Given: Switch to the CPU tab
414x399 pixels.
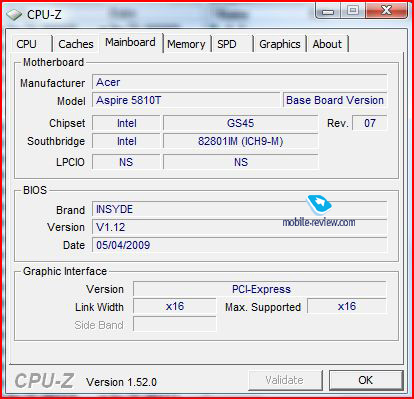Looking at the screenshot, I should (26, 44).
